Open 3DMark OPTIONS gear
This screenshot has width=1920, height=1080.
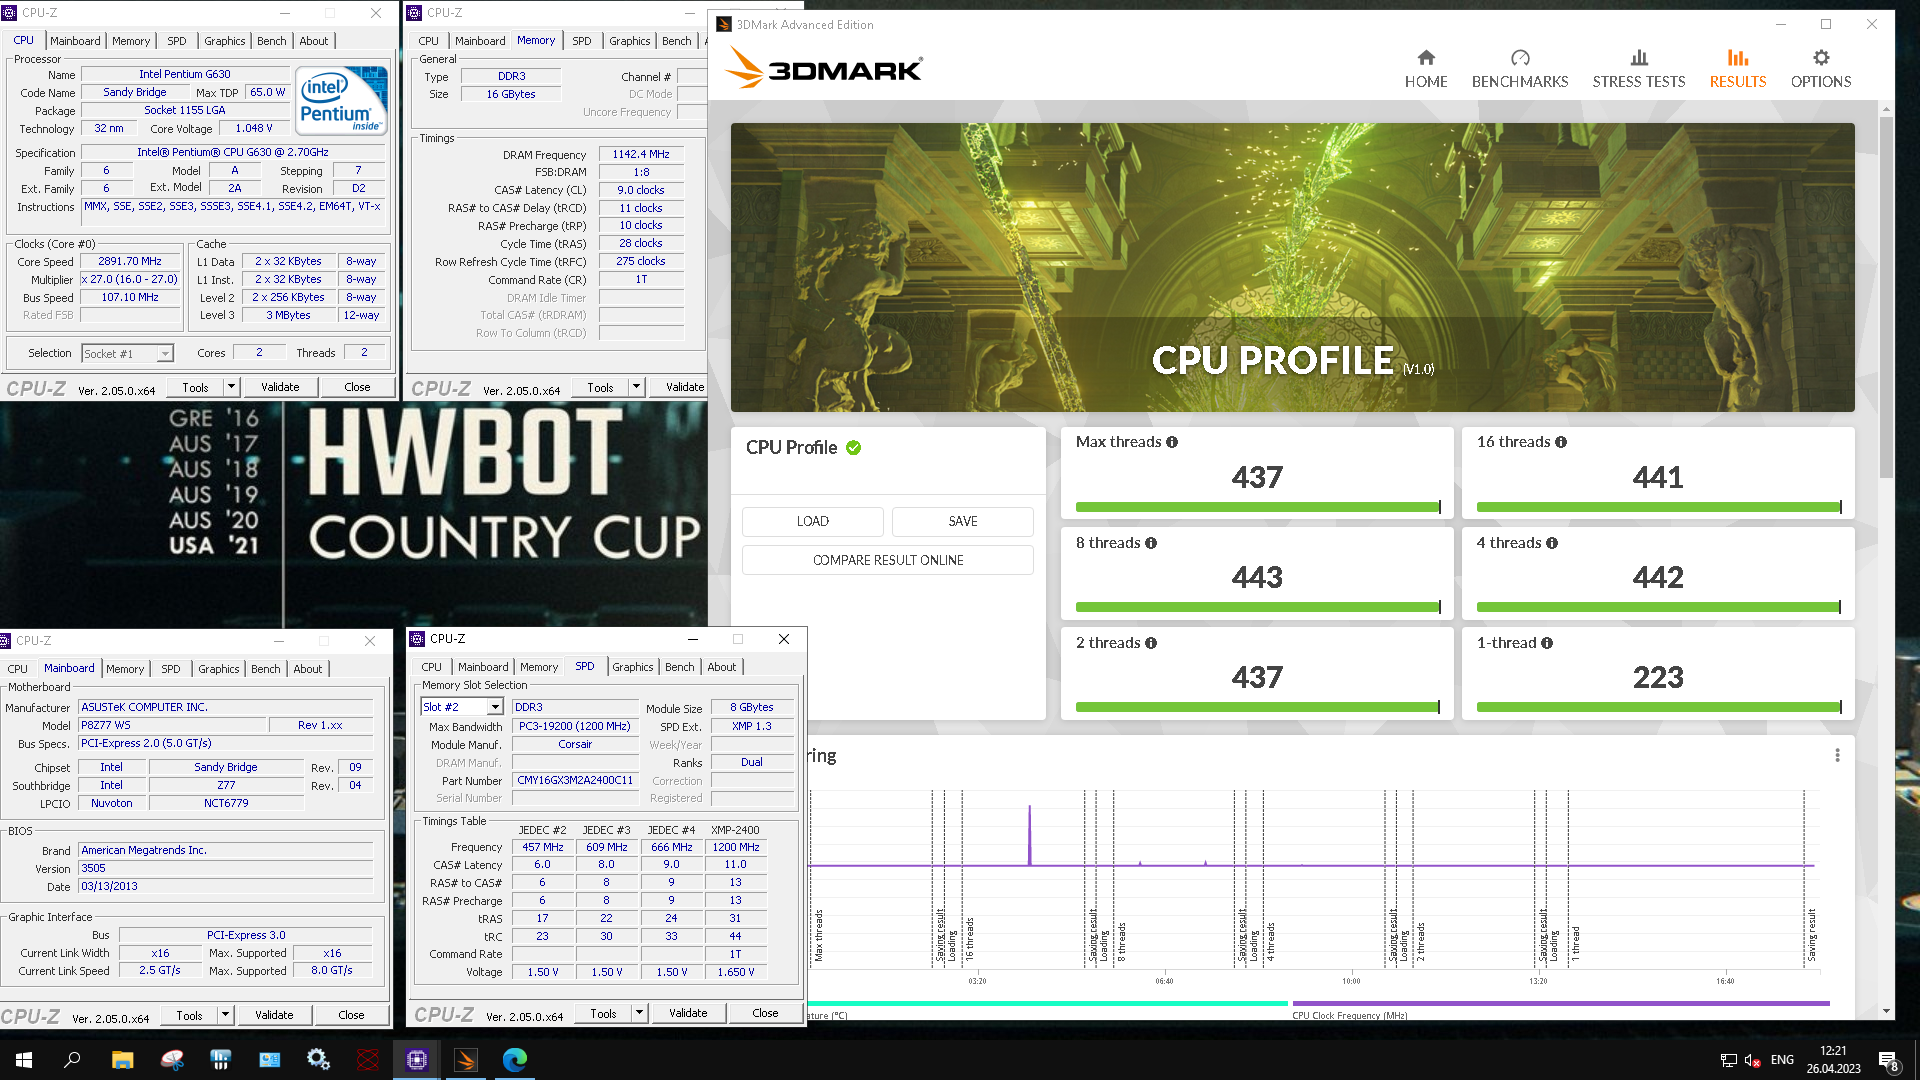click(1821, 69)
